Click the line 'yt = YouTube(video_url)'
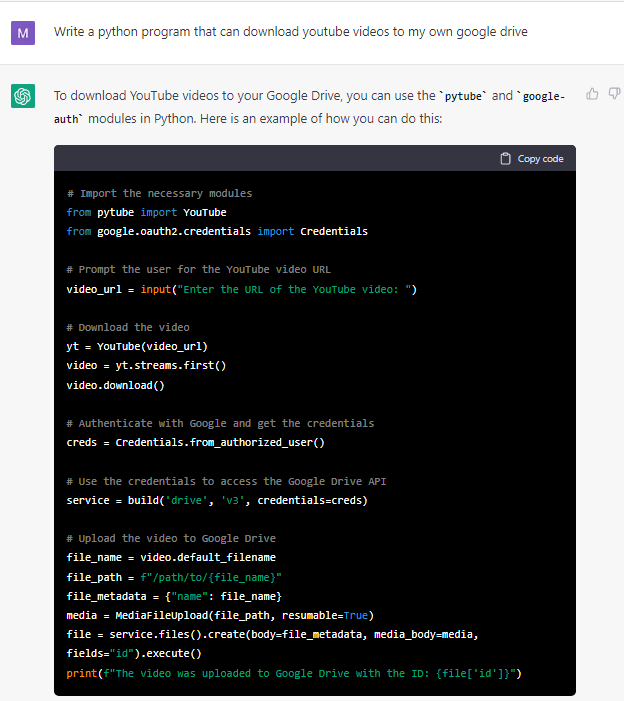 (x=137, y=346)
